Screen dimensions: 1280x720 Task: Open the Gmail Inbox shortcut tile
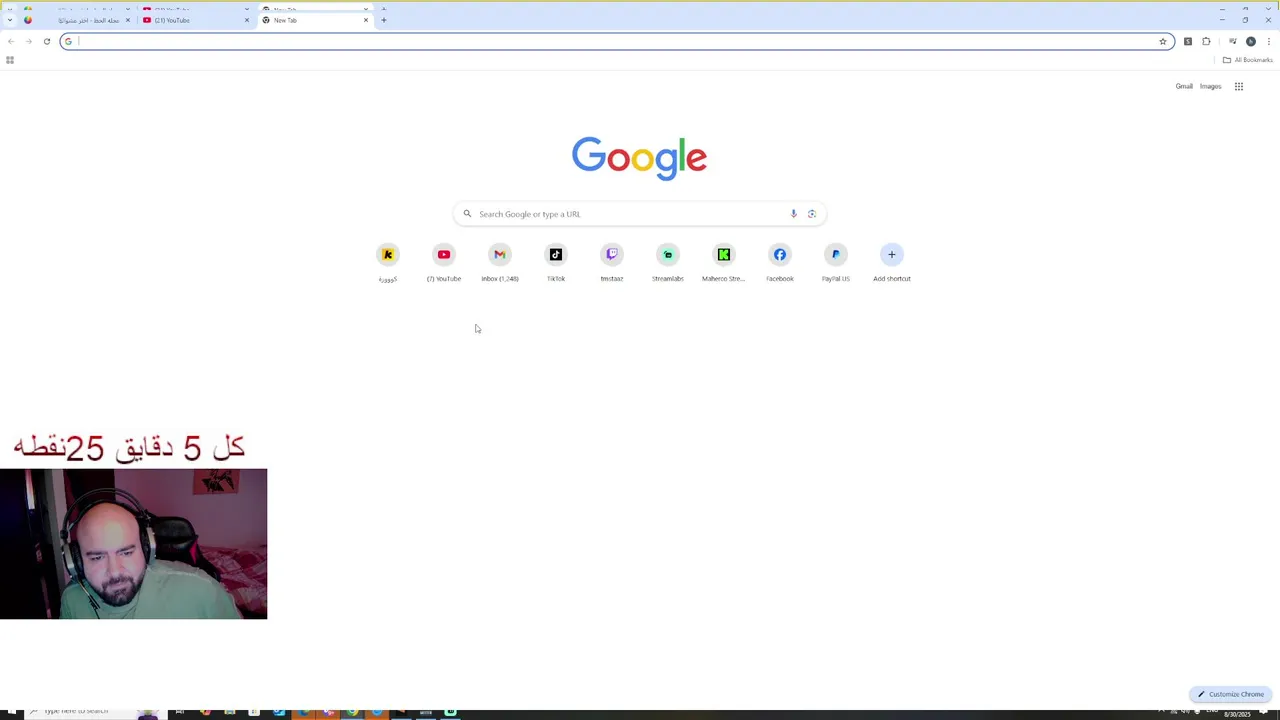click(x=500, y=262)
